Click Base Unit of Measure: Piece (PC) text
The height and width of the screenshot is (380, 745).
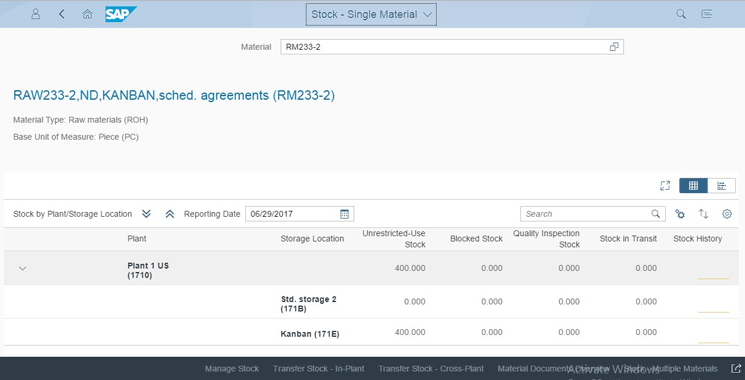click(x=76, y=137)
